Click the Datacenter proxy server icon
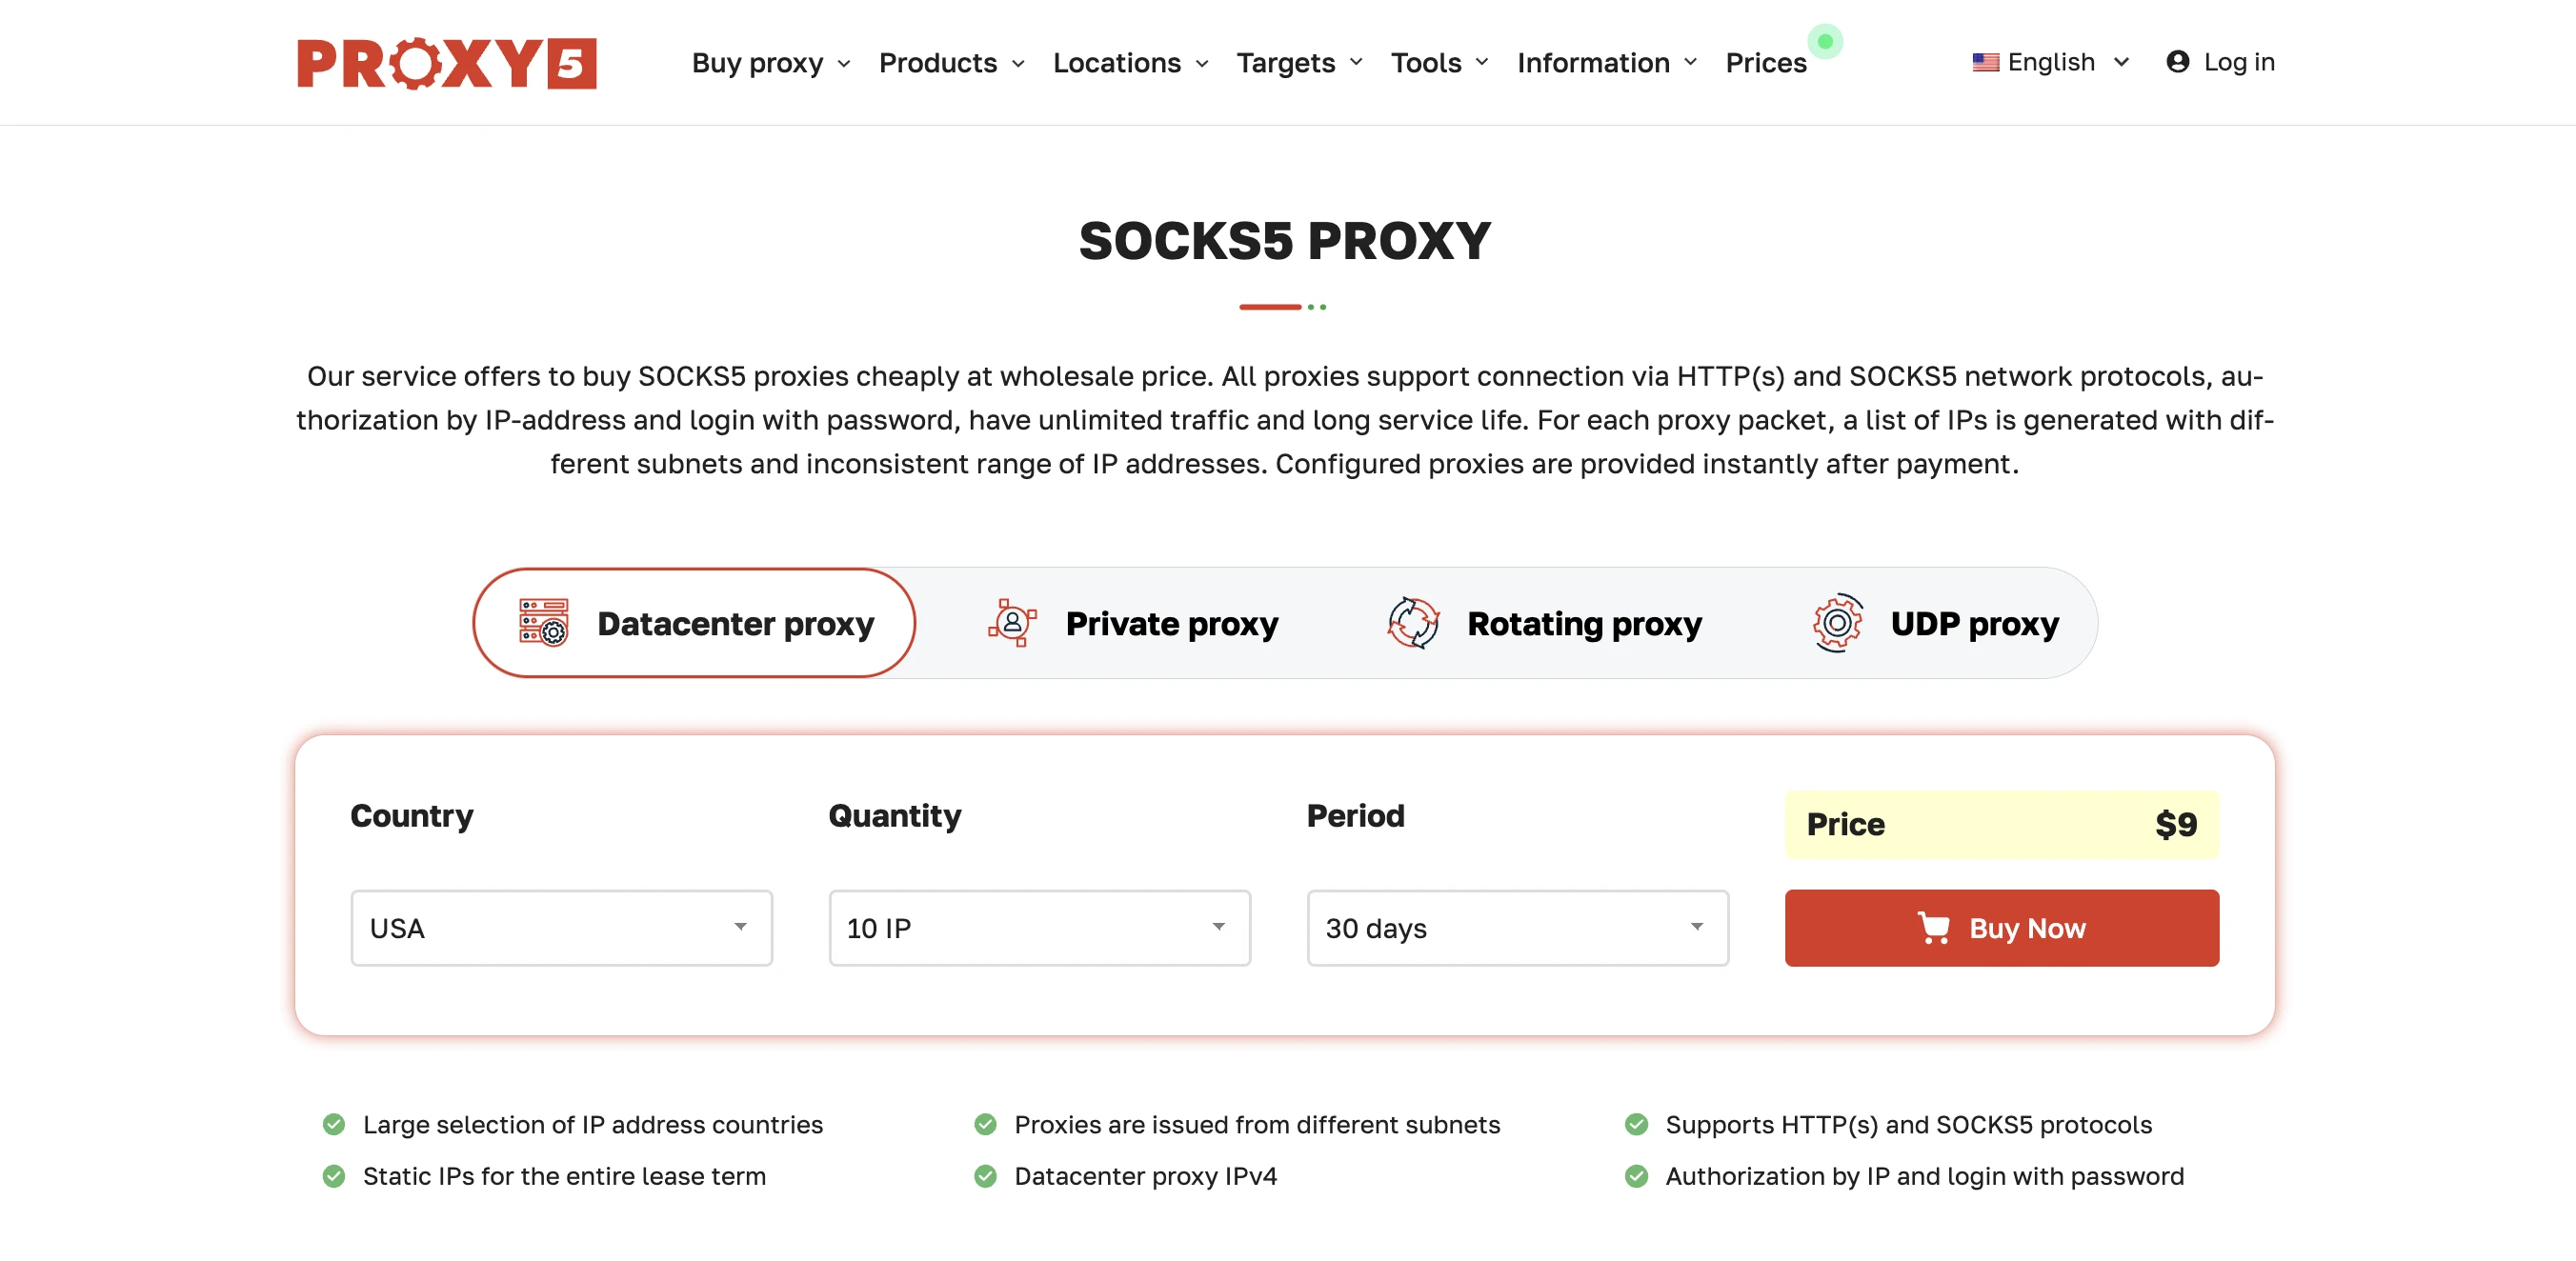 (544, 623)
